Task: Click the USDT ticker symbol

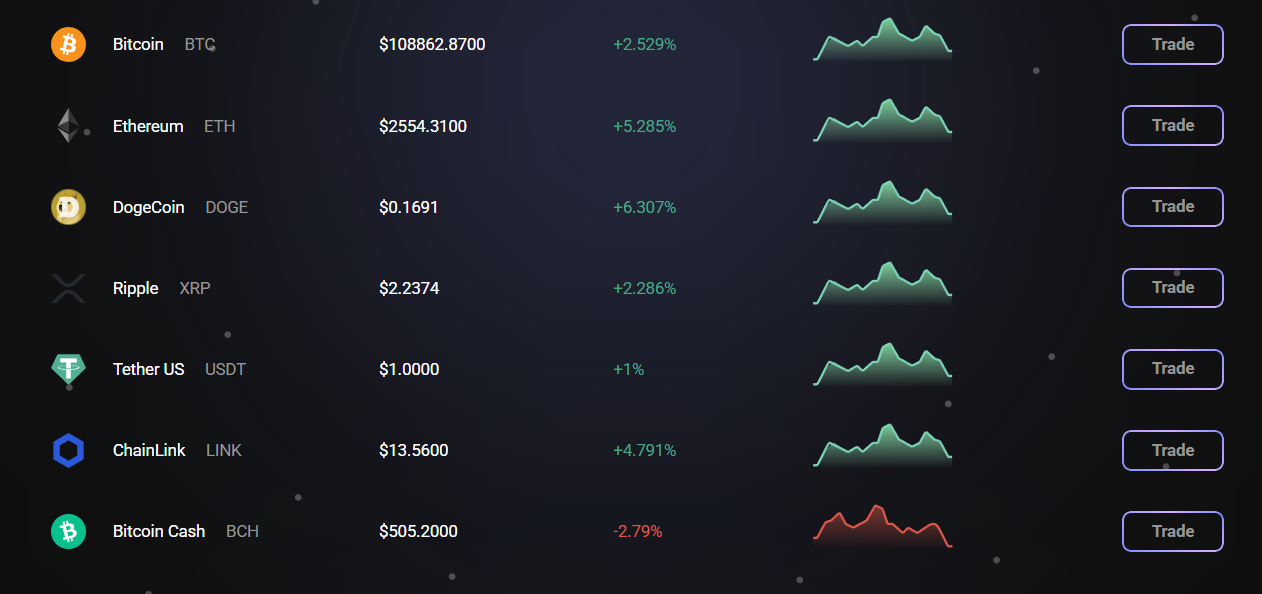Action: [x=225, y=369]
